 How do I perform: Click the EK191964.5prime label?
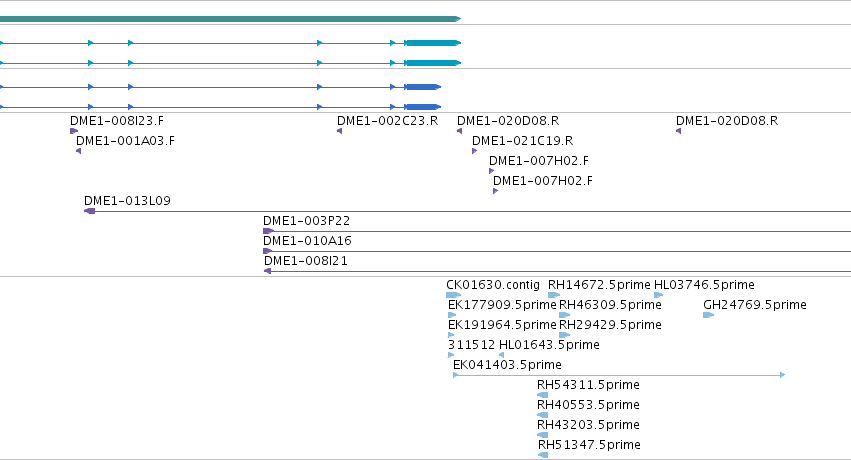(x=502, y=325)
